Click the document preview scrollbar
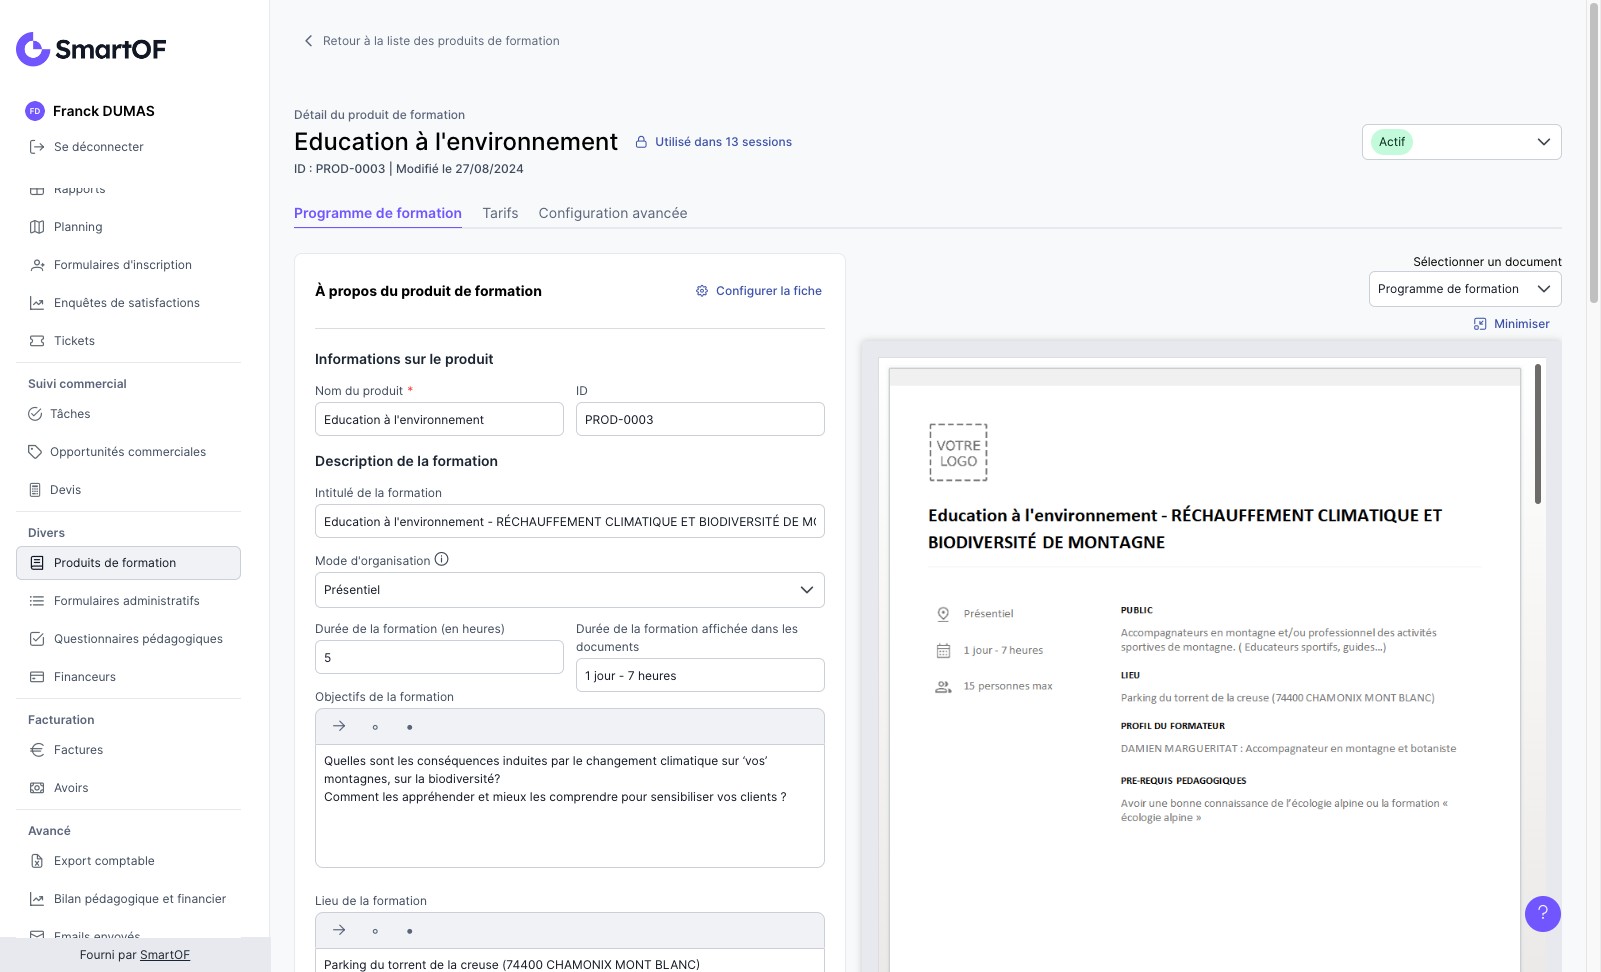This screenshot has height=972, width=1601. tap(1537, 435)
